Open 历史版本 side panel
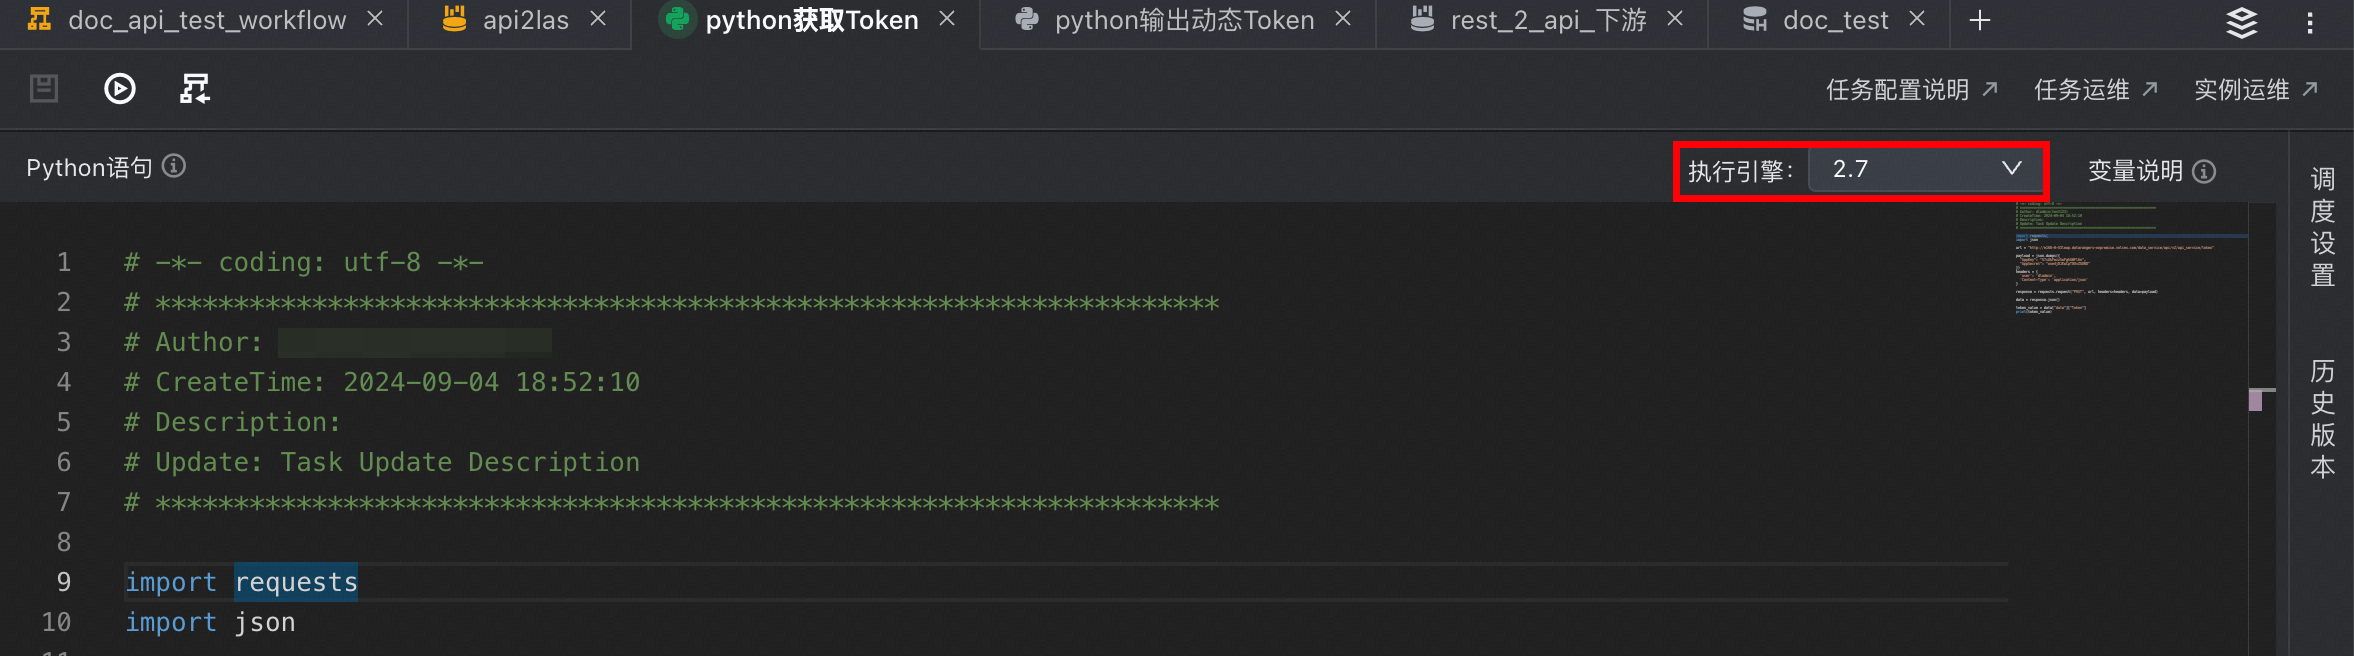This screenshot has height=656, width=2354. [2322, 419]
